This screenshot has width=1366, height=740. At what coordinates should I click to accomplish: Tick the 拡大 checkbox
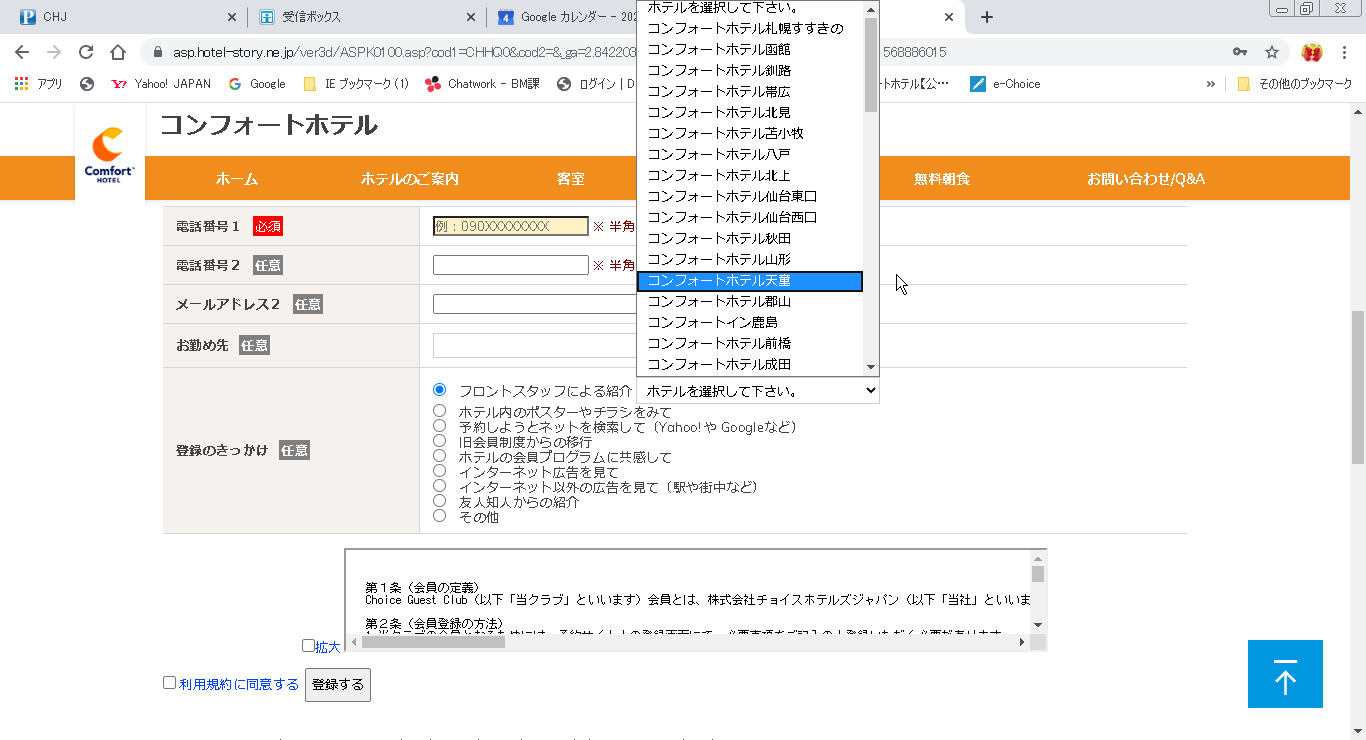pyautogui.click(x=309, y=646)
